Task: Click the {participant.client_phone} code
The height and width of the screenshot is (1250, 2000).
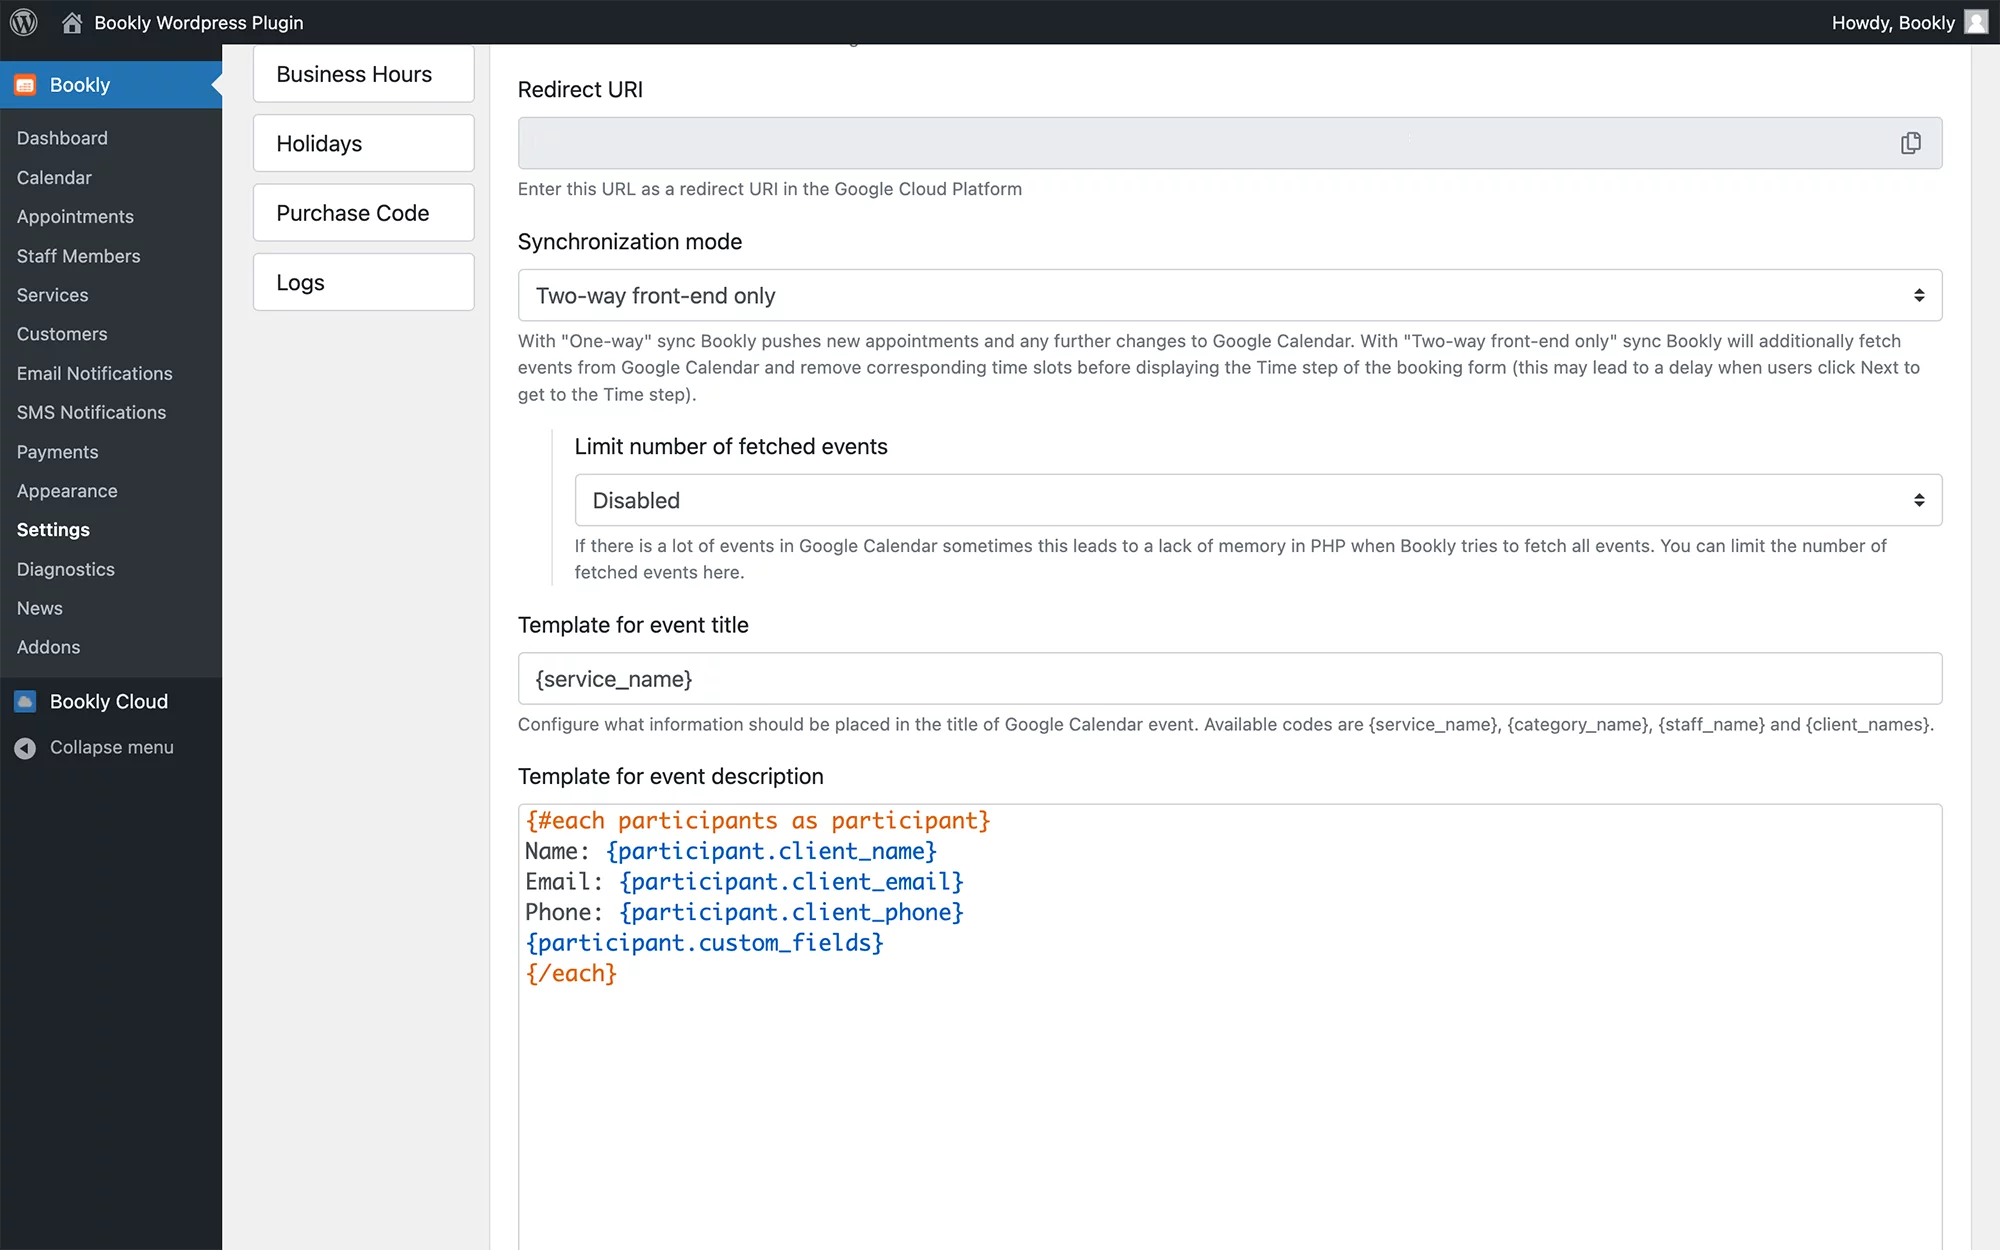Action: click(x=791, y=913)
